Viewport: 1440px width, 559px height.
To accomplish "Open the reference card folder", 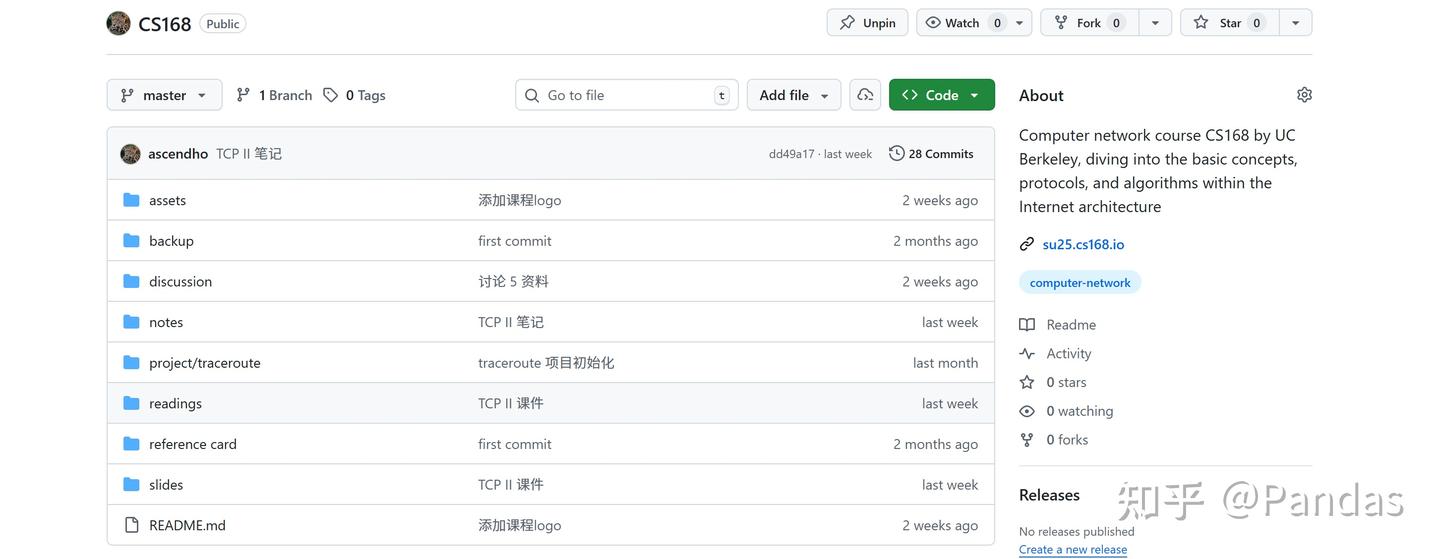I will 193,444.
